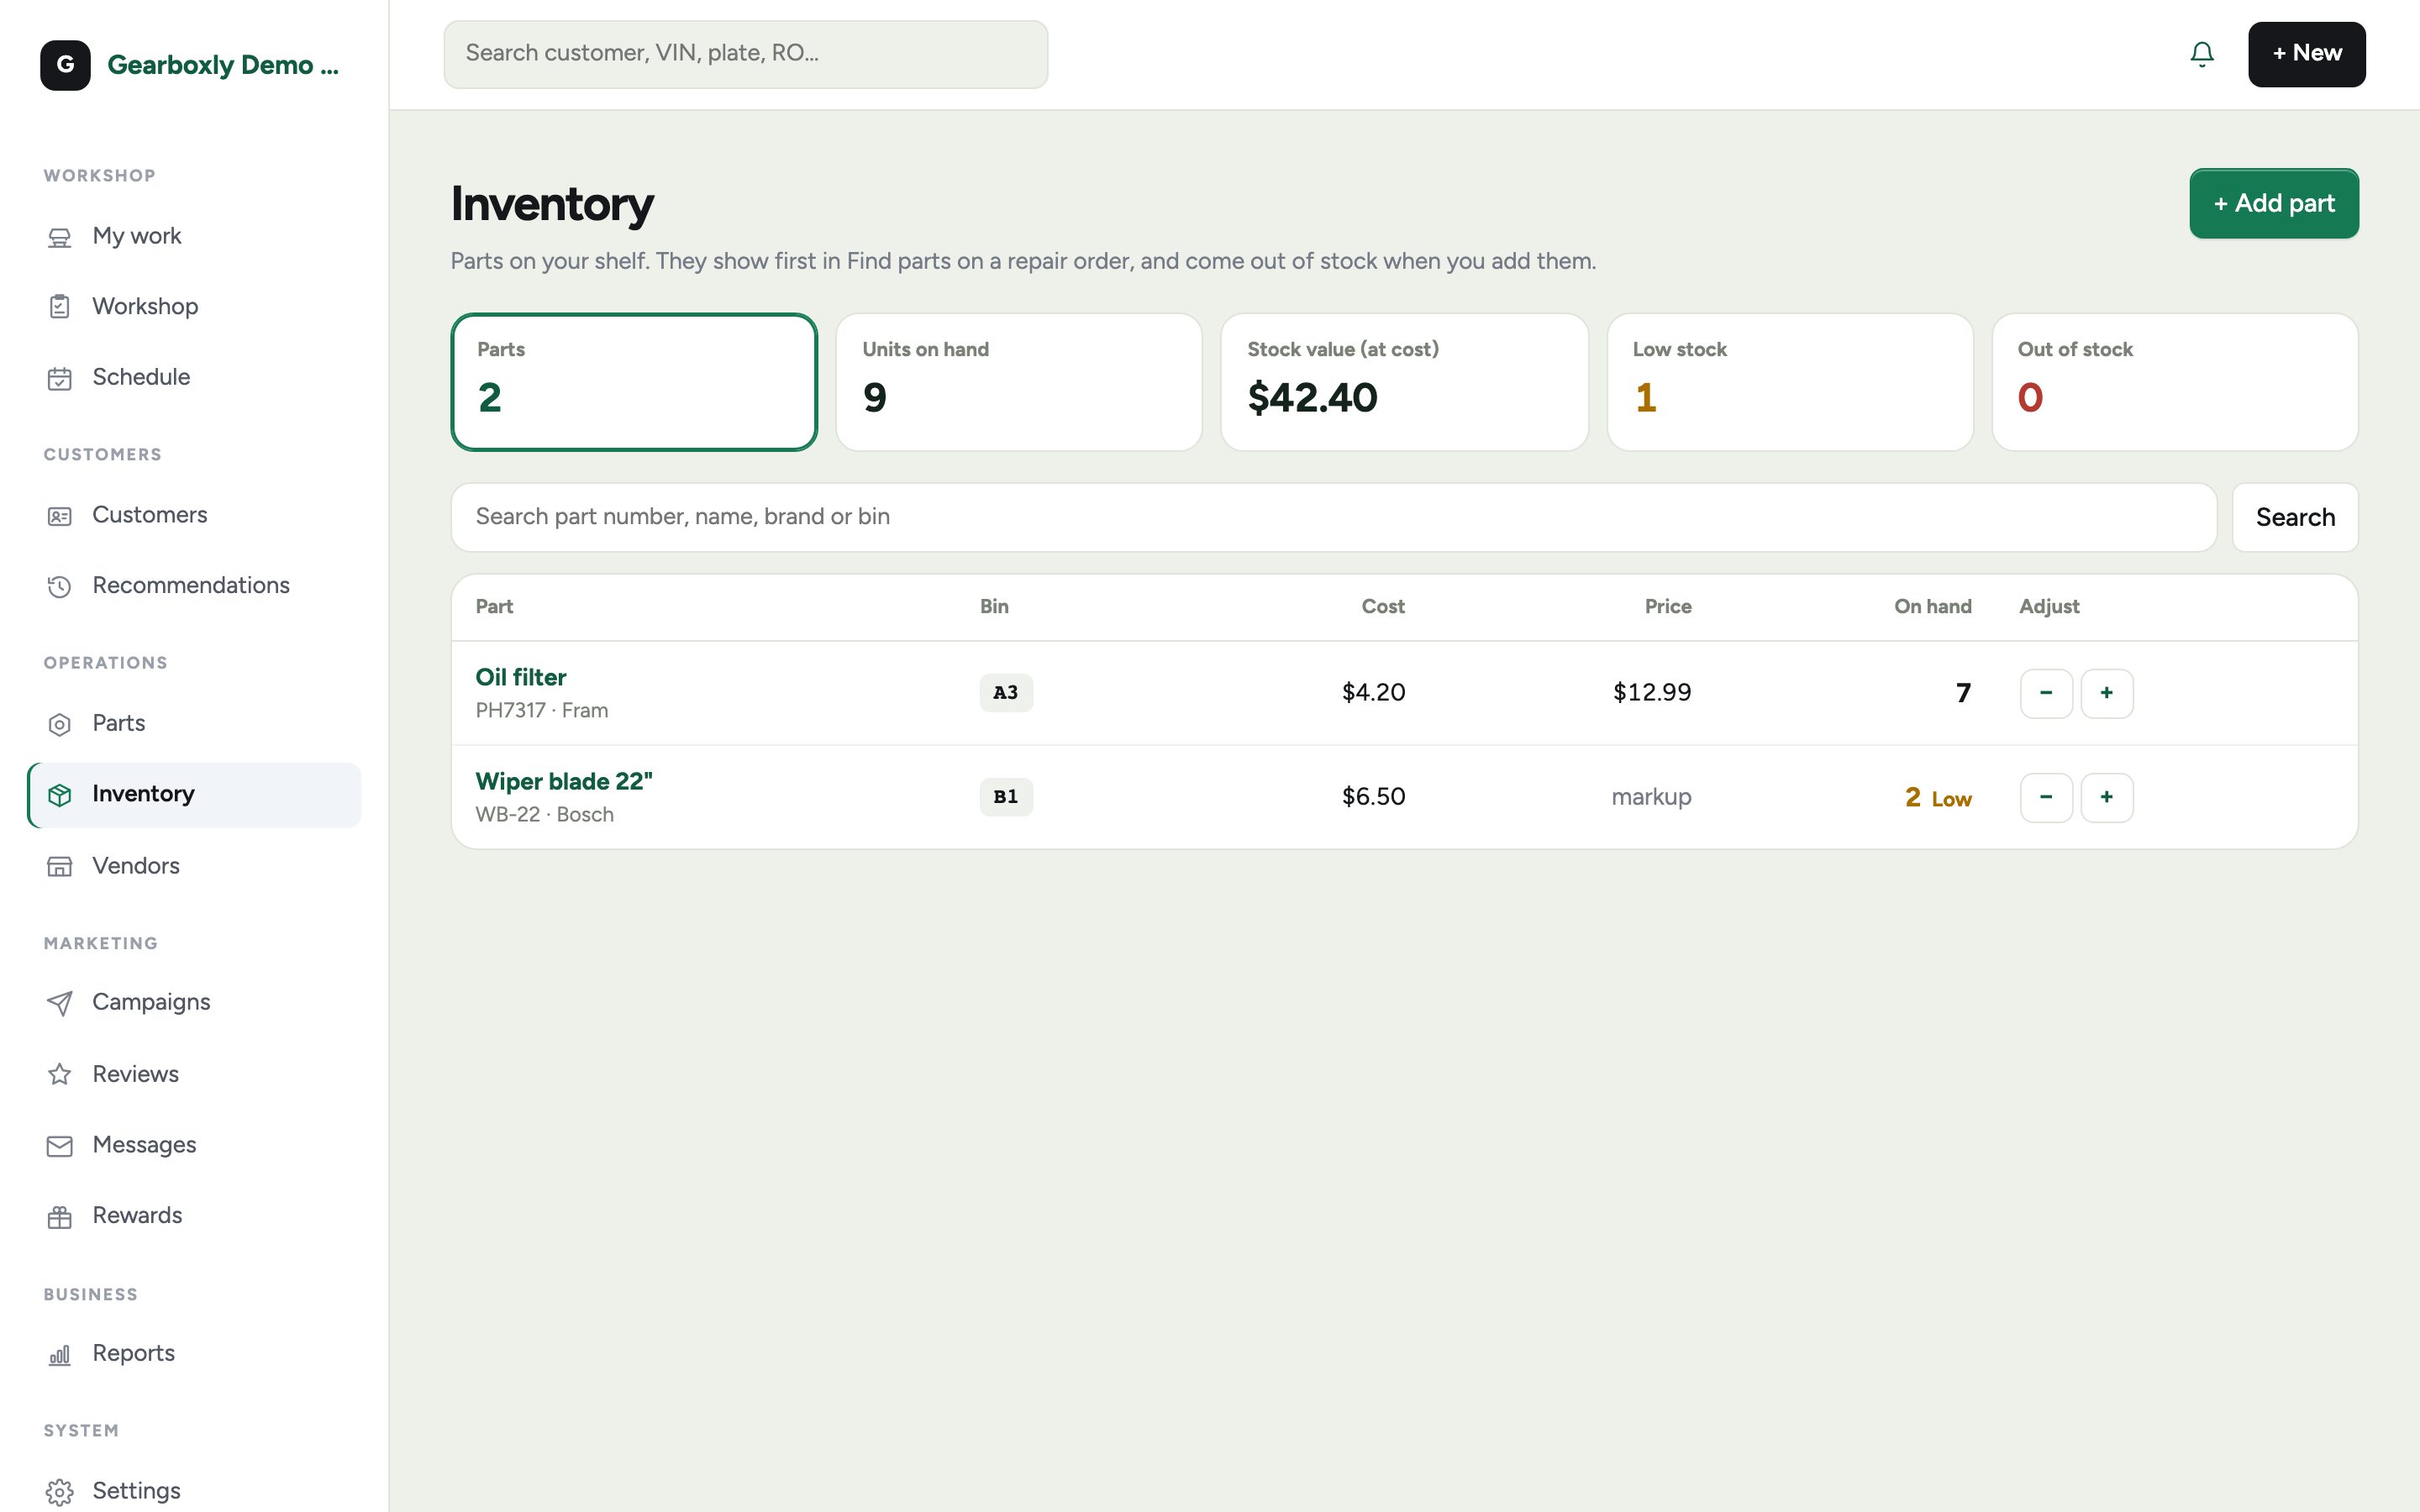The image size is (2420, 1512).
Task: Open the Wiper blade 22" part link
Action: tap(563, 781)
